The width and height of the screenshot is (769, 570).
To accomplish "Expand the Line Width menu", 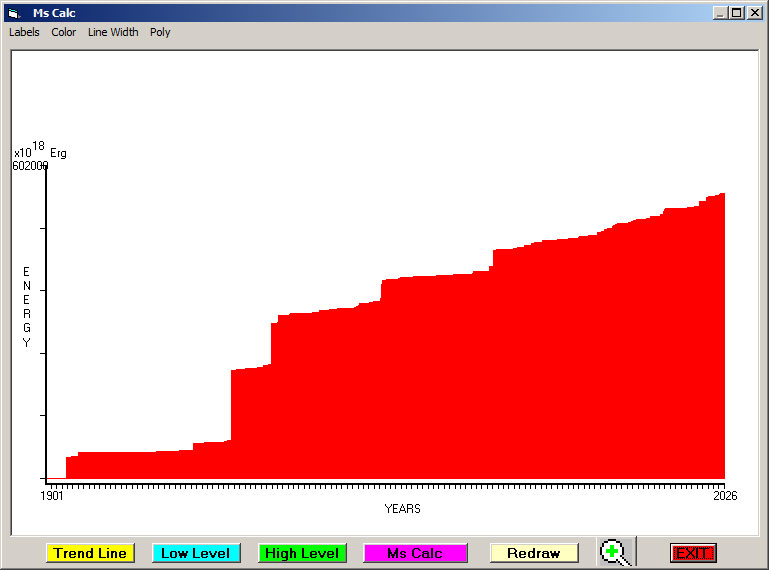I will pos(113,32).
